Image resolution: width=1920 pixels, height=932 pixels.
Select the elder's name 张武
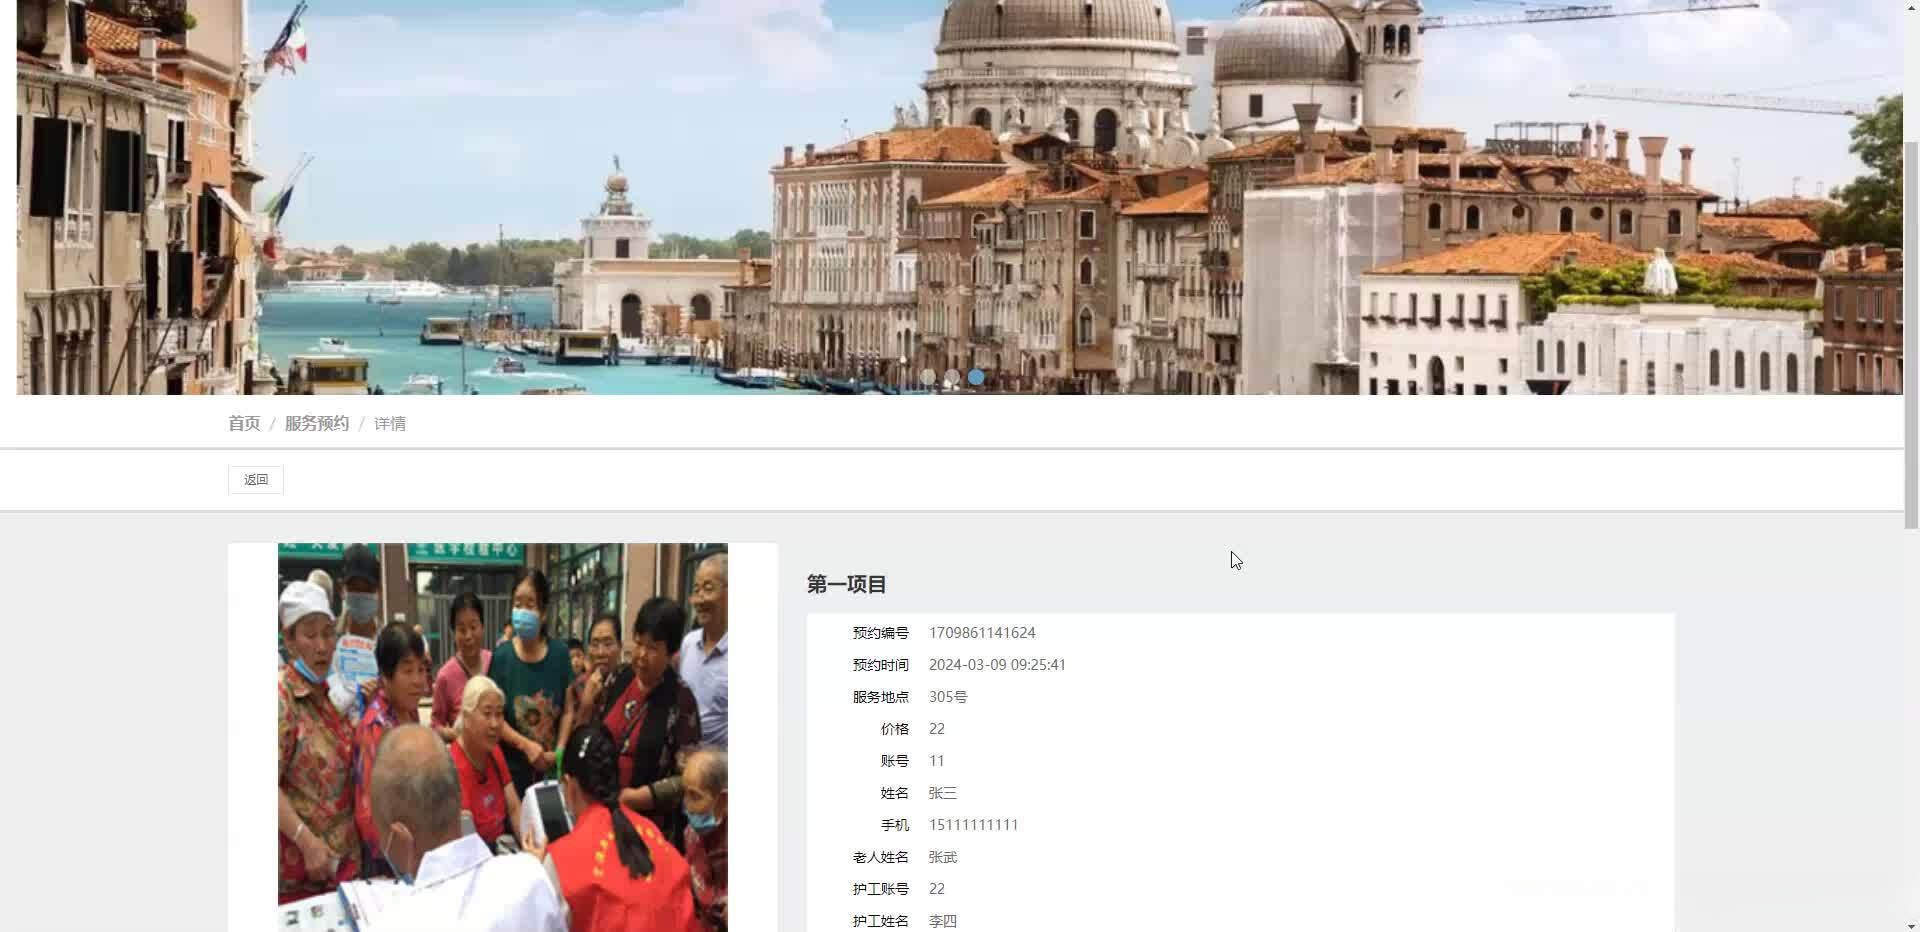943,857
